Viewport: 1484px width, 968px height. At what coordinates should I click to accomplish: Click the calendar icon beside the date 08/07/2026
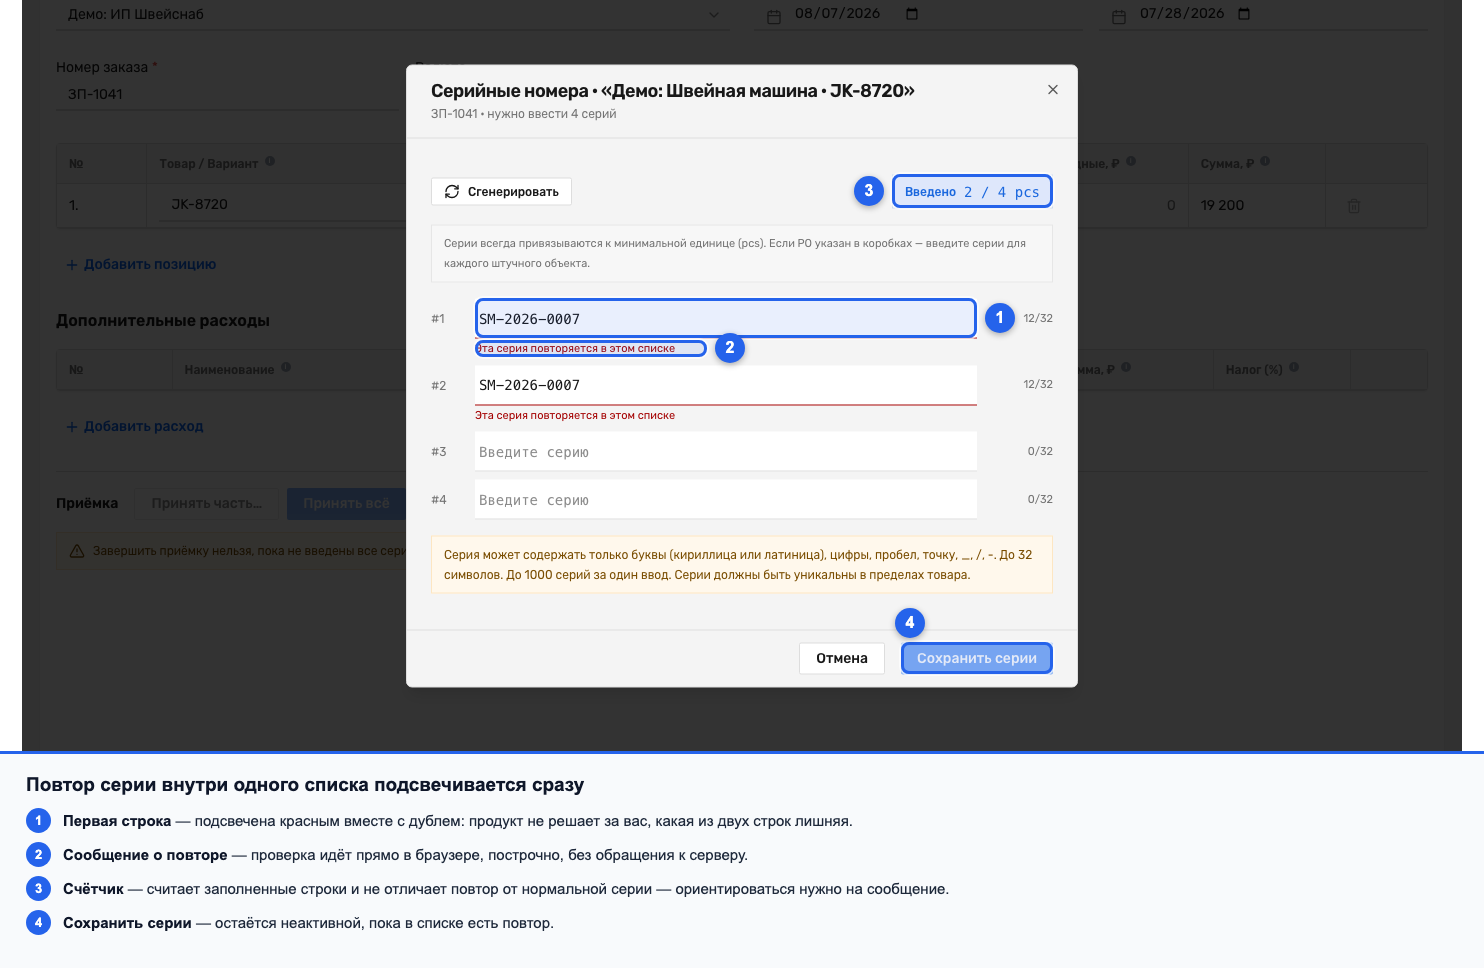click(774, 16)
